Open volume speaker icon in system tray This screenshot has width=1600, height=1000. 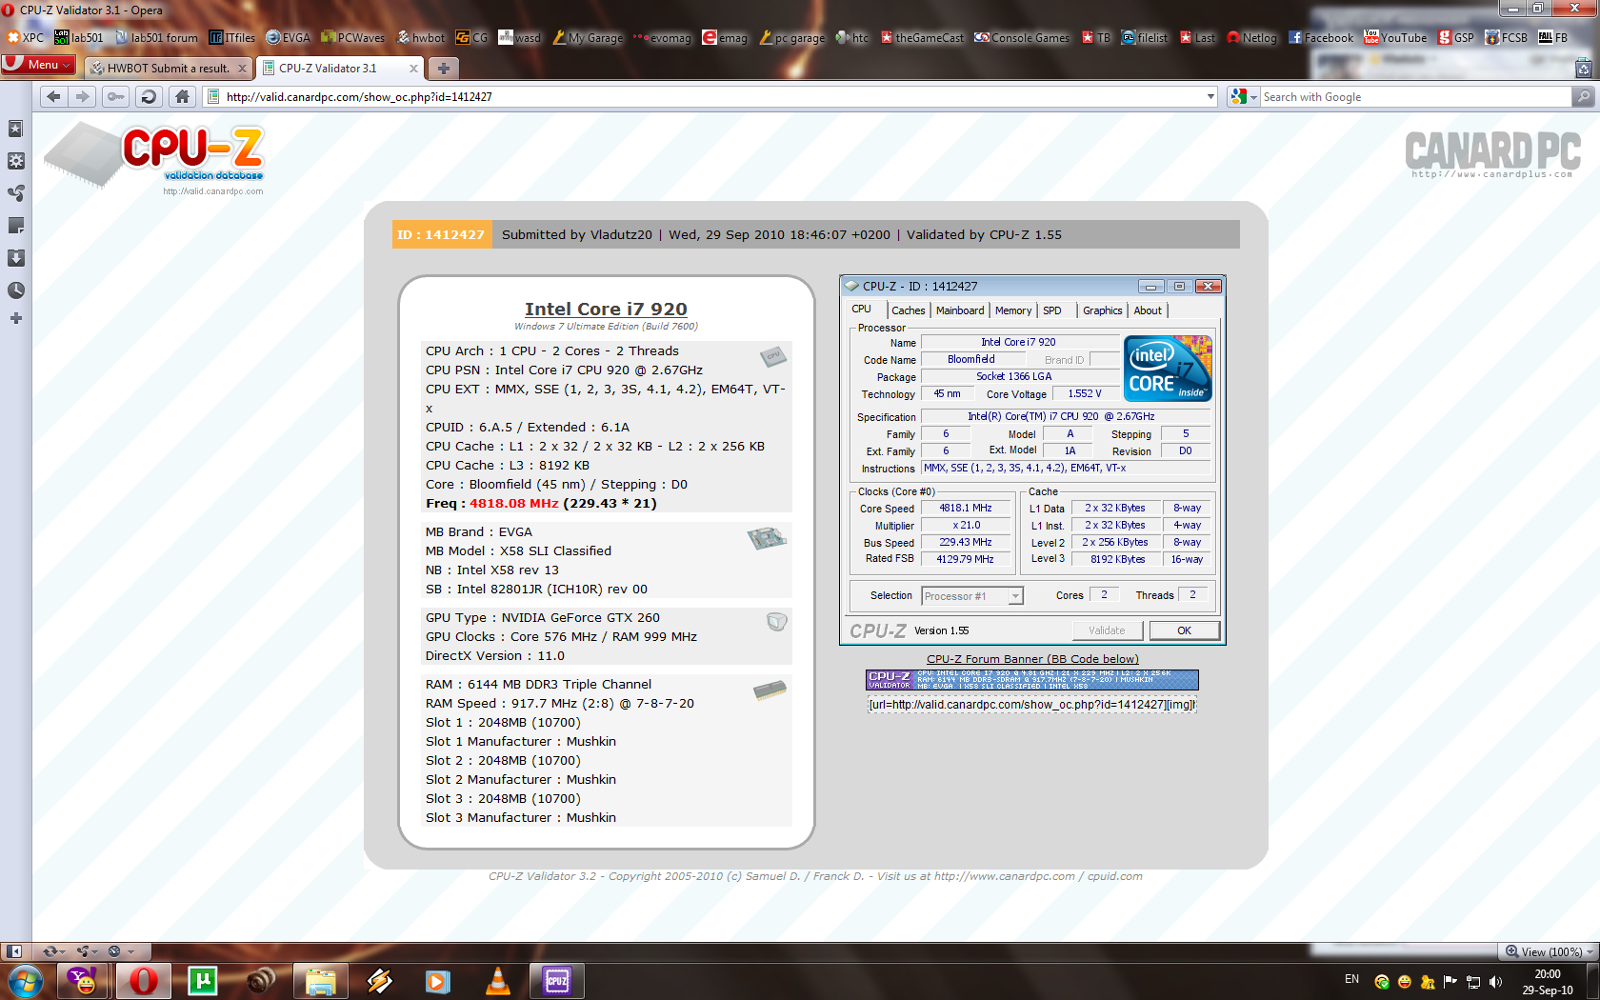click(1496, 982)
